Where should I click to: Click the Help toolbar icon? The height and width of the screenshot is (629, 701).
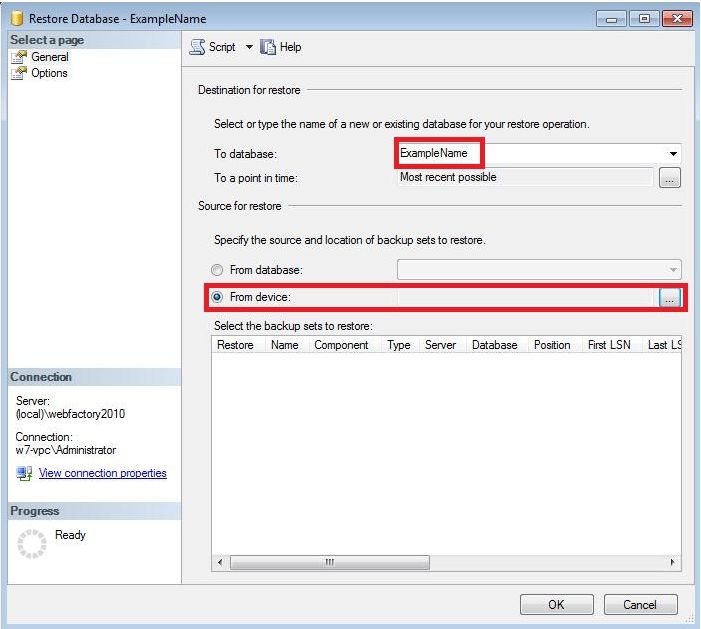pos(268,47)
